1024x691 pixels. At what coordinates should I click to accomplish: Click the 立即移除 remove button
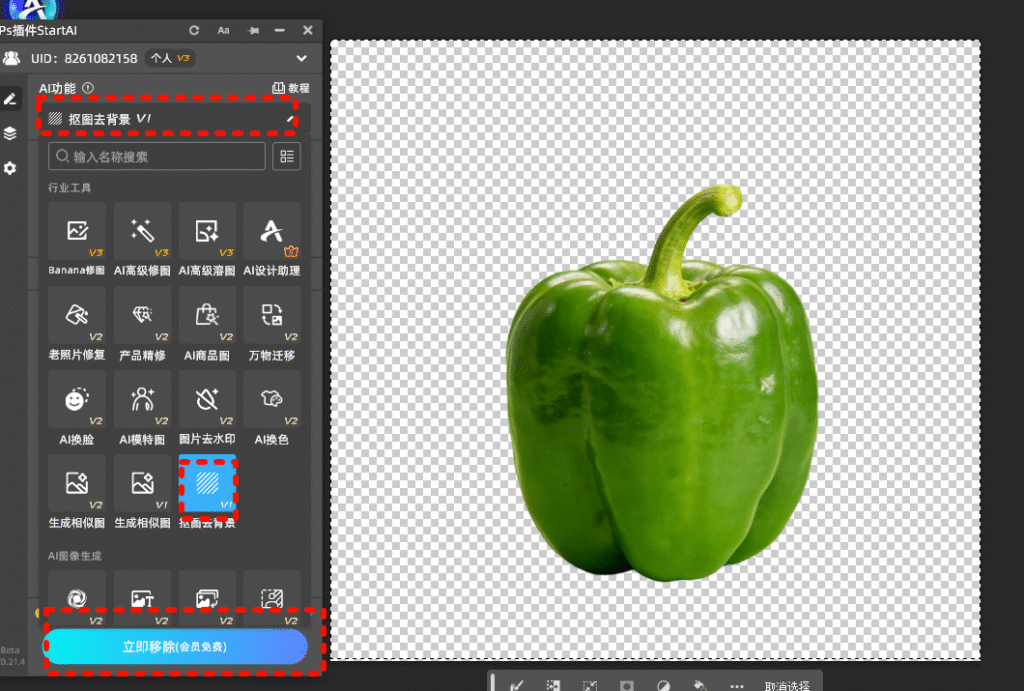click(175, 647)
